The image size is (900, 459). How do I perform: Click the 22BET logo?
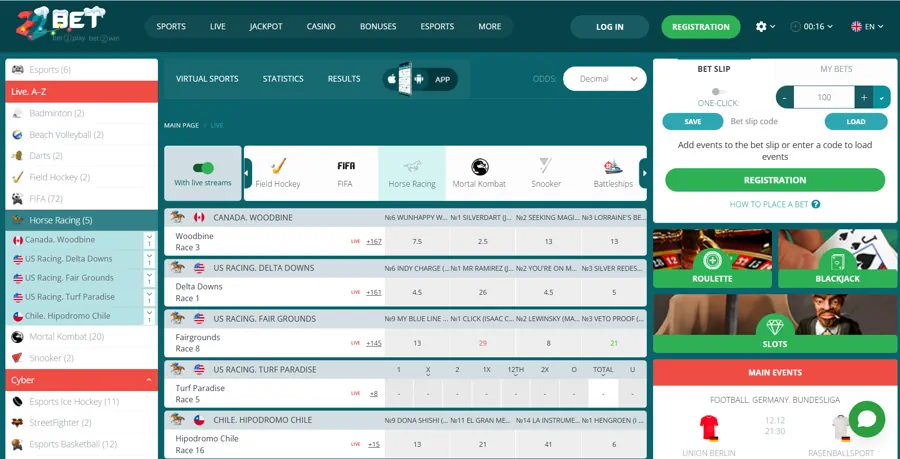pyautogui.click(x=61, y=24)
